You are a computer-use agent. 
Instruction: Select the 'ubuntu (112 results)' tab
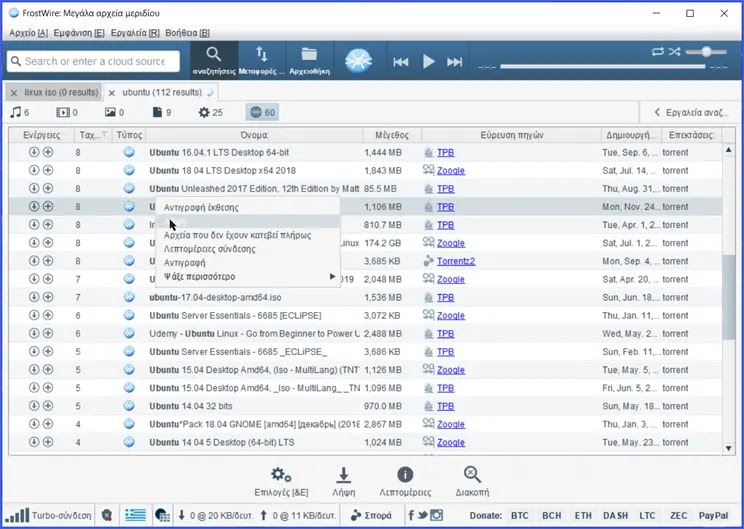[162, 92]
